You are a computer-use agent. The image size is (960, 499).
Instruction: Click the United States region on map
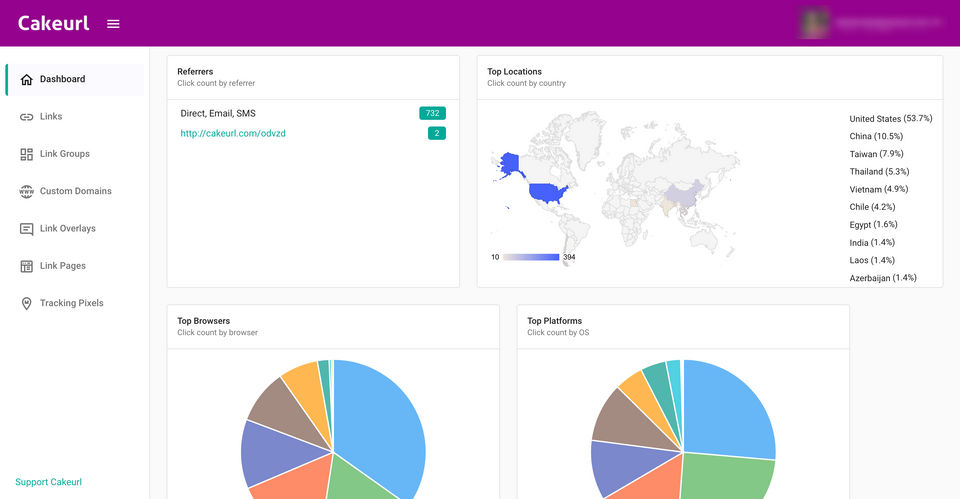pyautogui.click(x=547, y=193)
